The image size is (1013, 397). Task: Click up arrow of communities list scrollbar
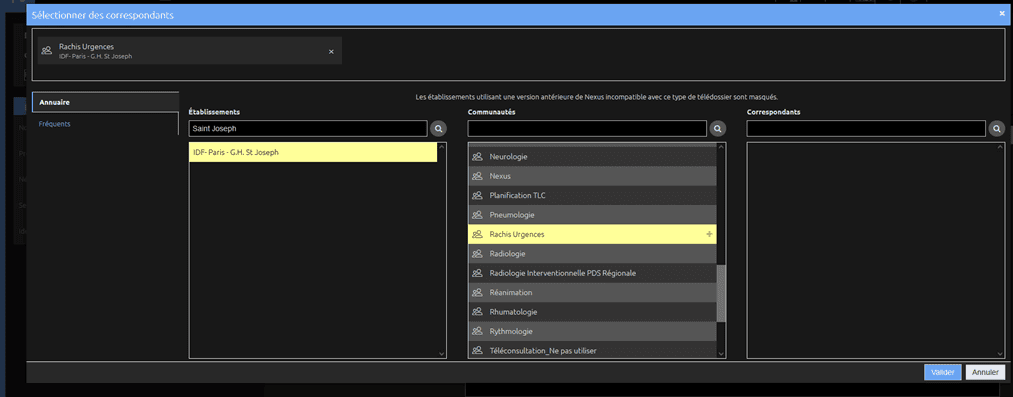point(721,147)
